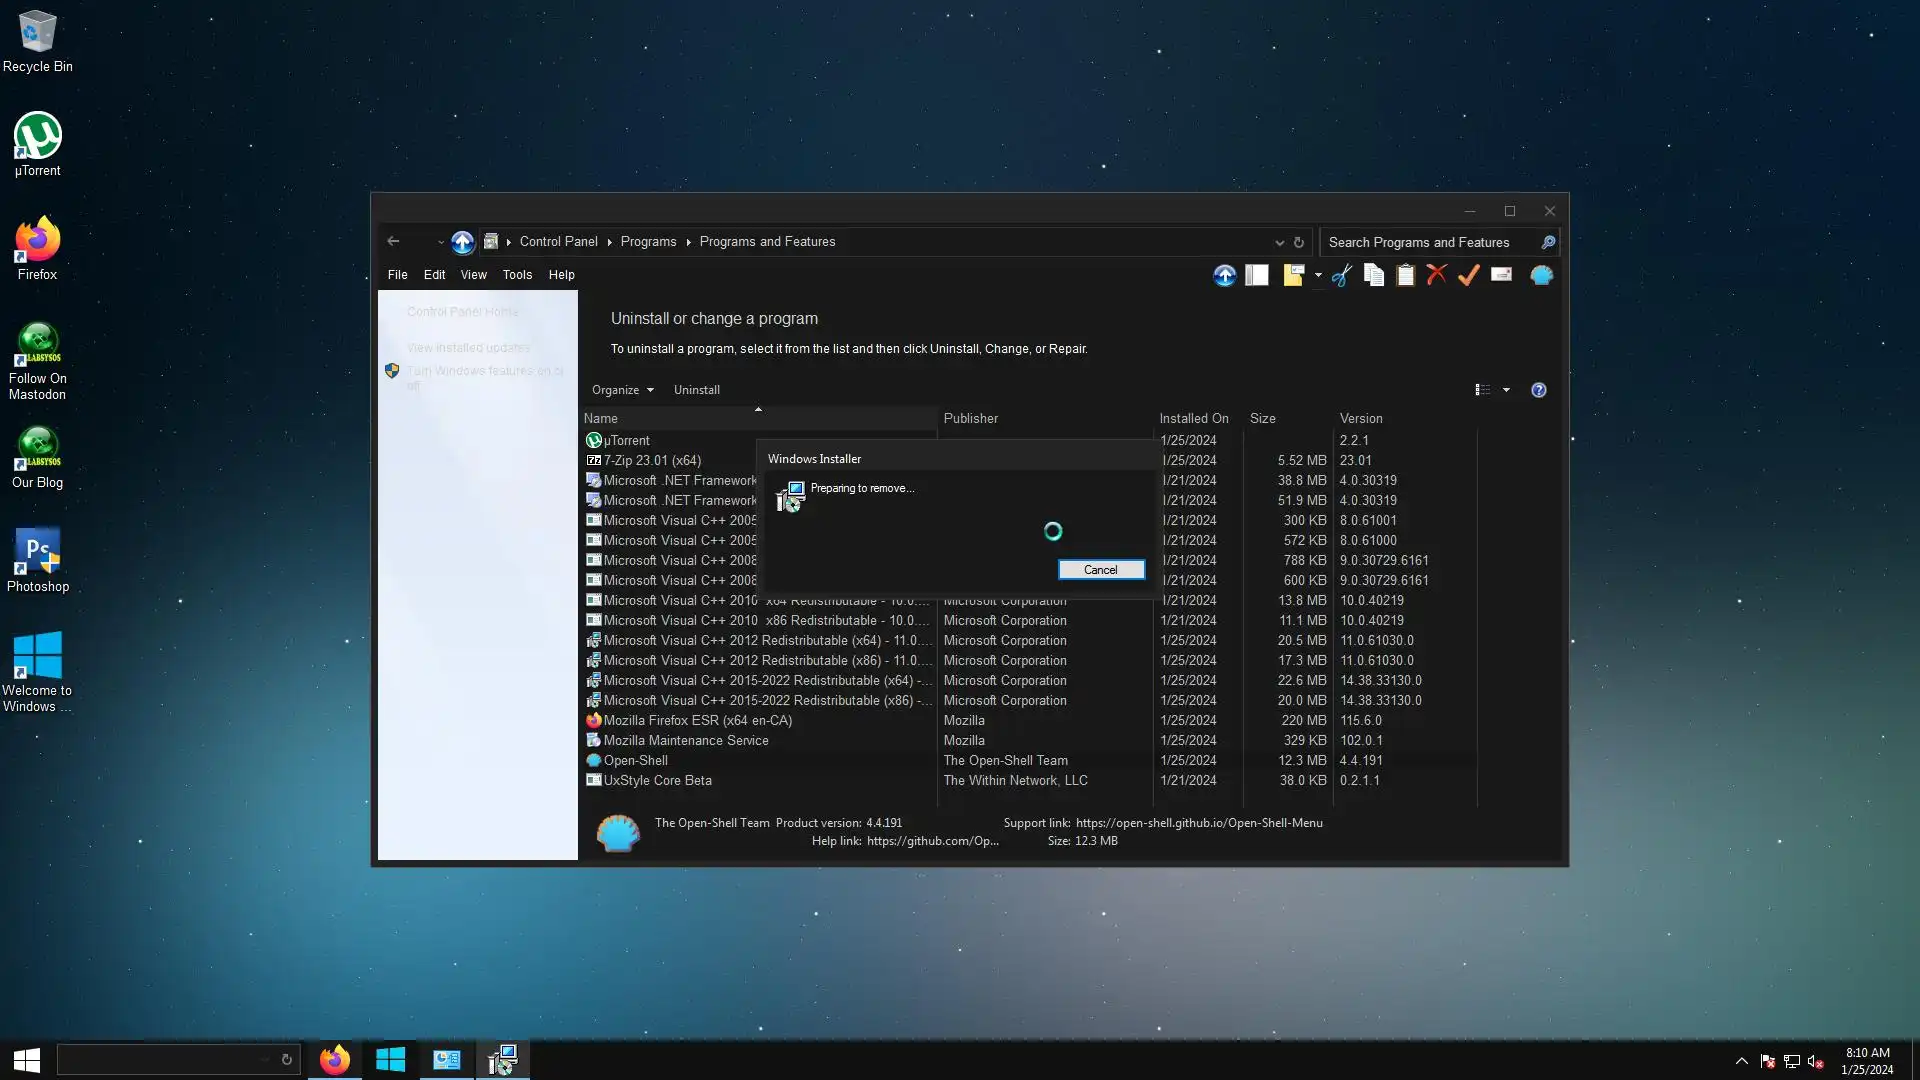Open the Tools menu
Image resolution: width=1920 pixels, height=1080 pixels.
coord(517,275)
